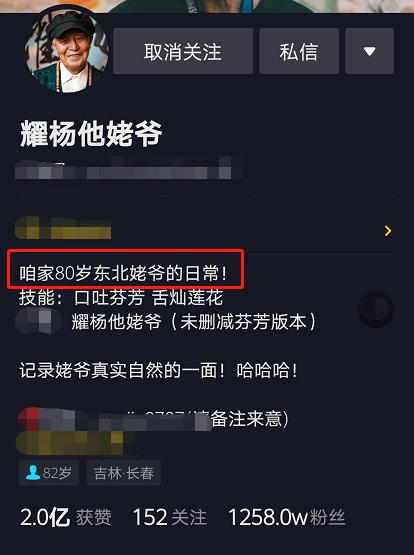Open the 咱家80岁东北姥爷的日常 bio line
Viewport: 414px width, 555px height.
[x=123, y=273]
